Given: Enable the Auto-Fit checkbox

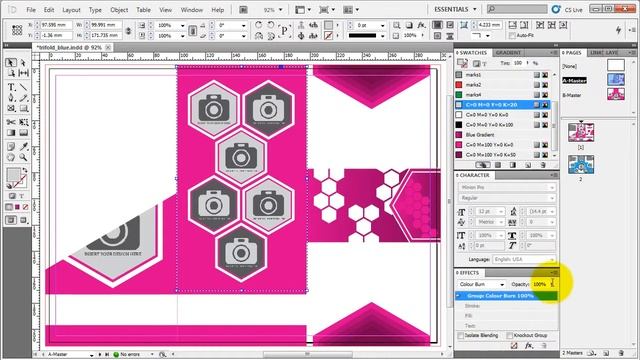Looking at the screenshot, I should pyautogui.click(x=512, y=36).
